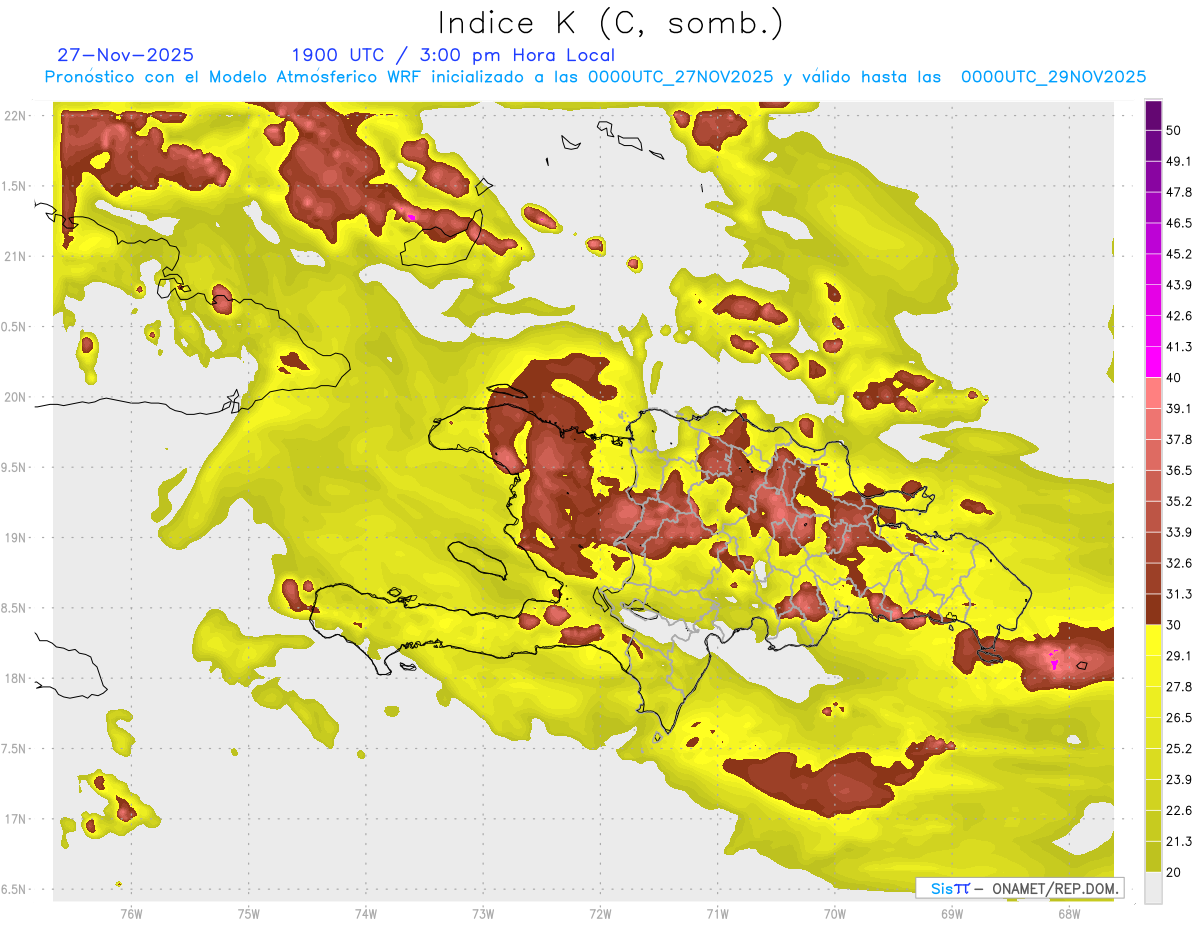Click the "1900 UTC / 3:00 pm Hora Local" text

click(x=453, y=56)
